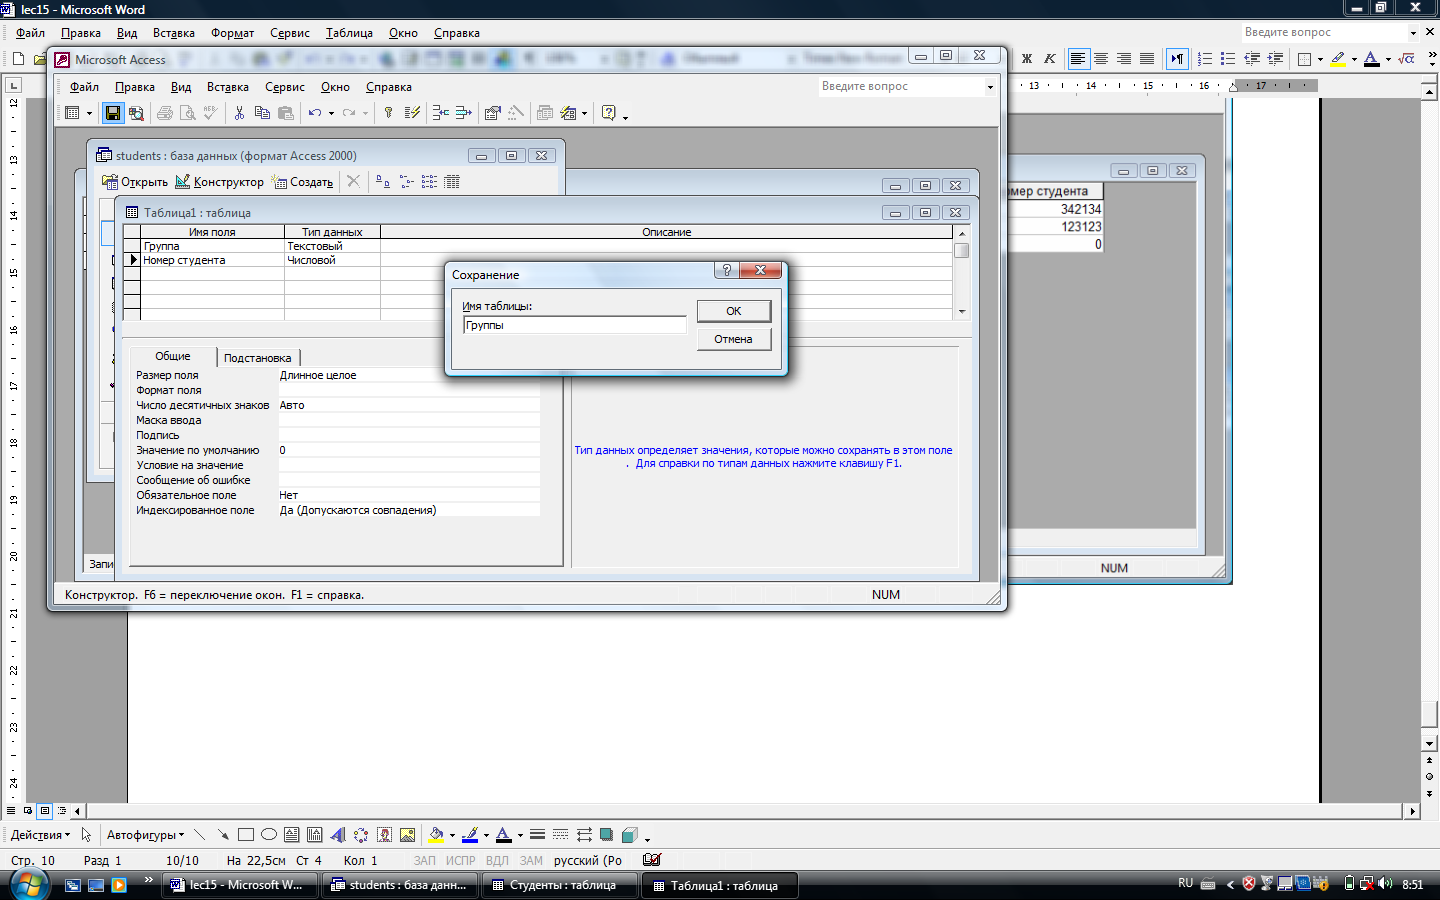The height and width of the screenshot is (900, 1440).
Task: Click the Equation editor icon in Word
Action: [1407, 59]
